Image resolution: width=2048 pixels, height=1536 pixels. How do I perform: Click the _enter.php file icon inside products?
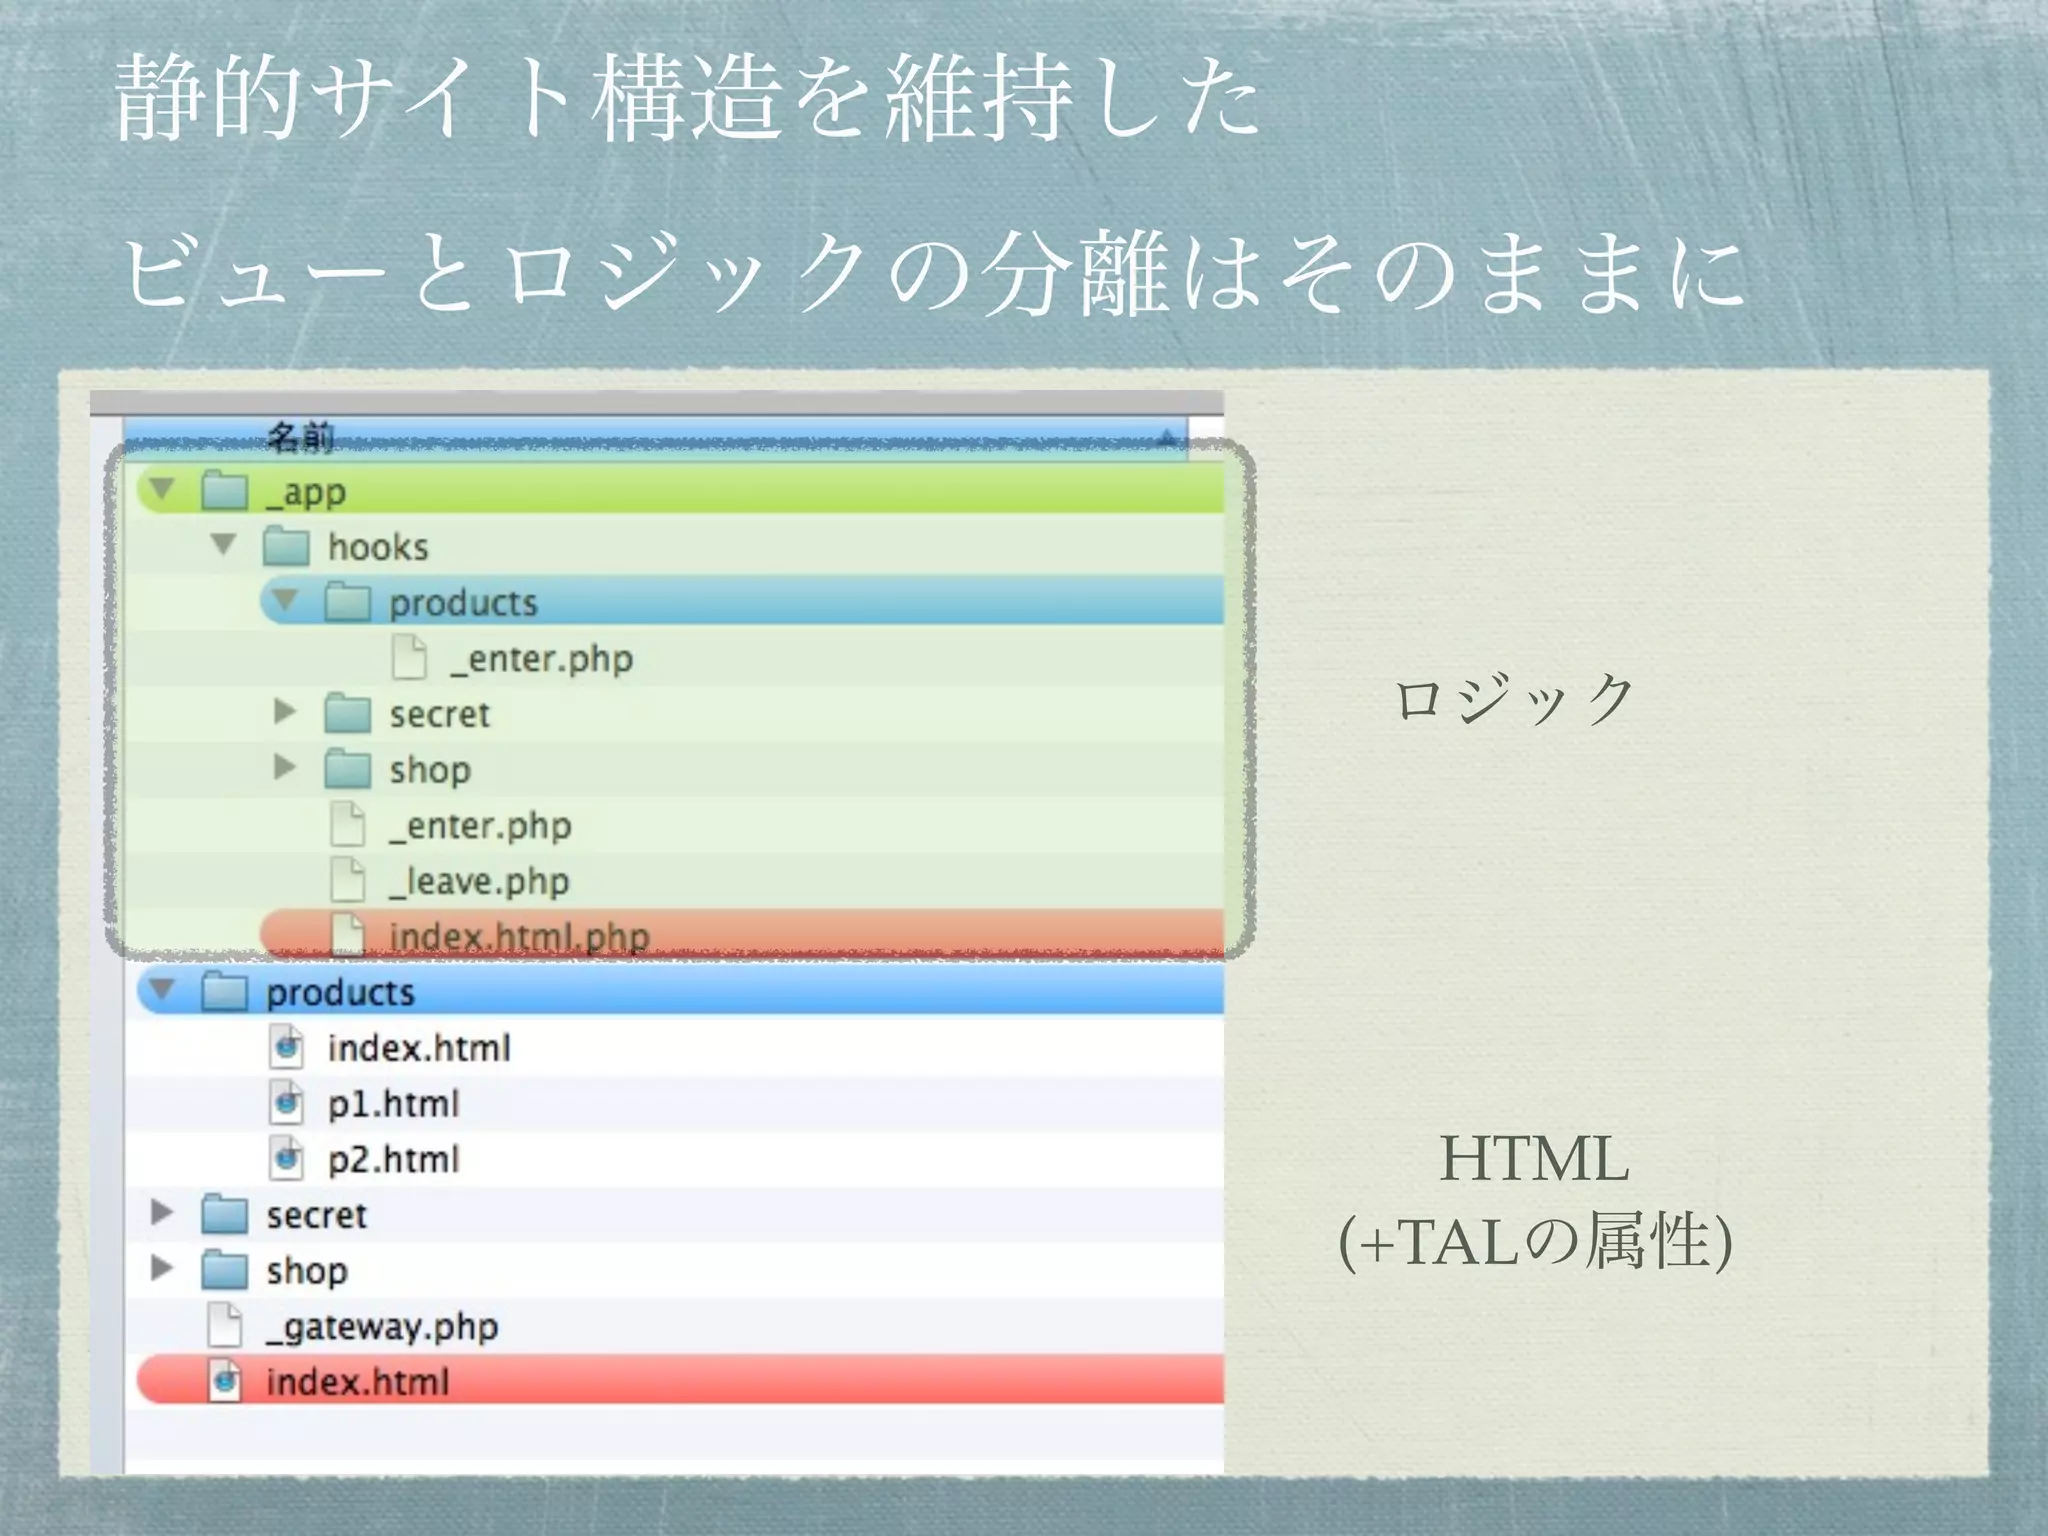[409, 658]
